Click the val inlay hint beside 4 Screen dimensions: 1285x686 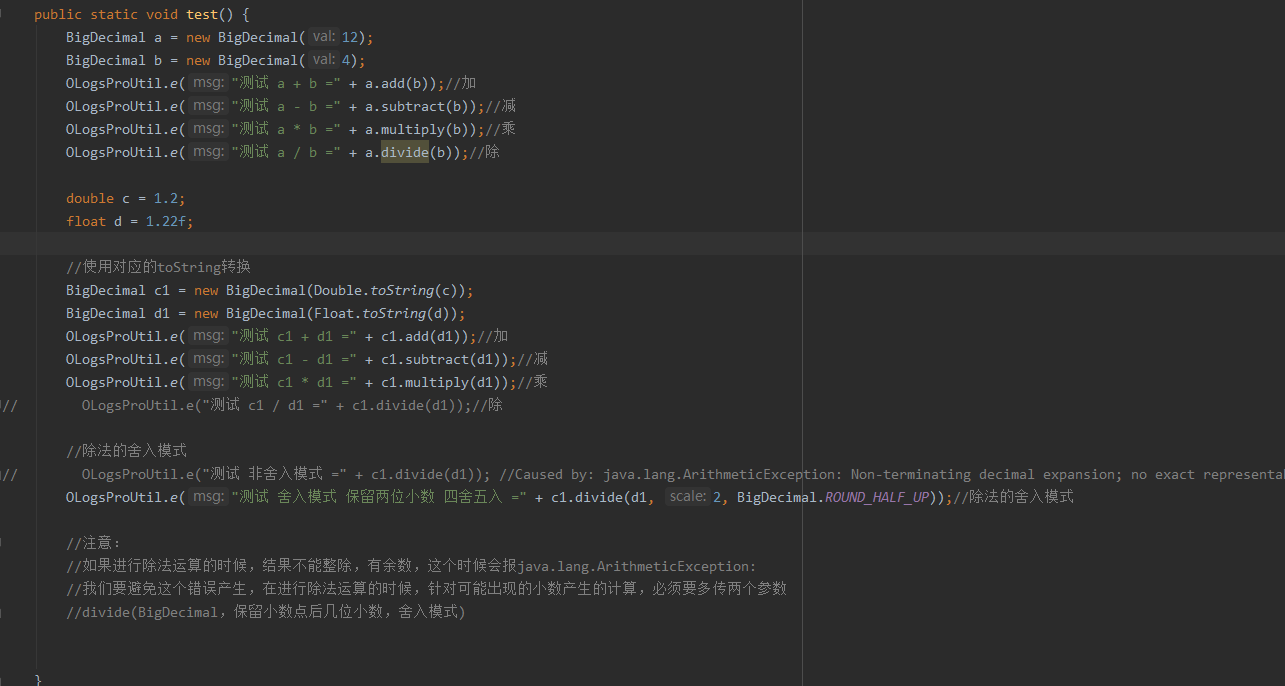[322, 59]
